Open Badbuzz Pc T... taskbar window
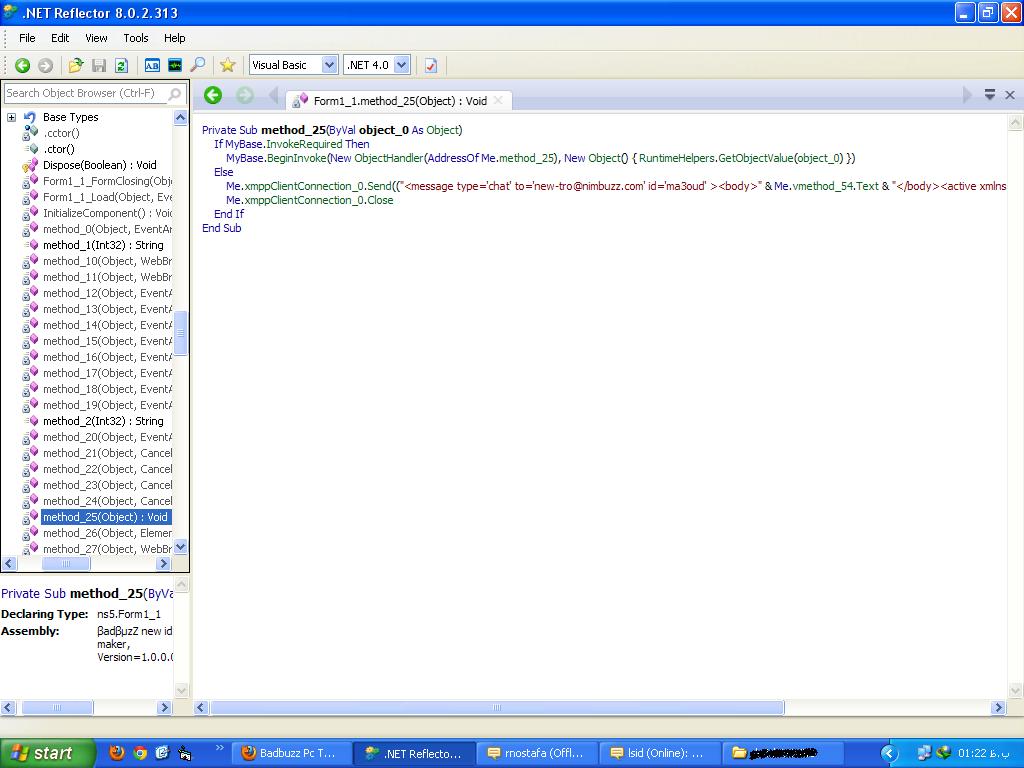The height and width of the screenshot is (768, 1024). click(x=291, y=753)
